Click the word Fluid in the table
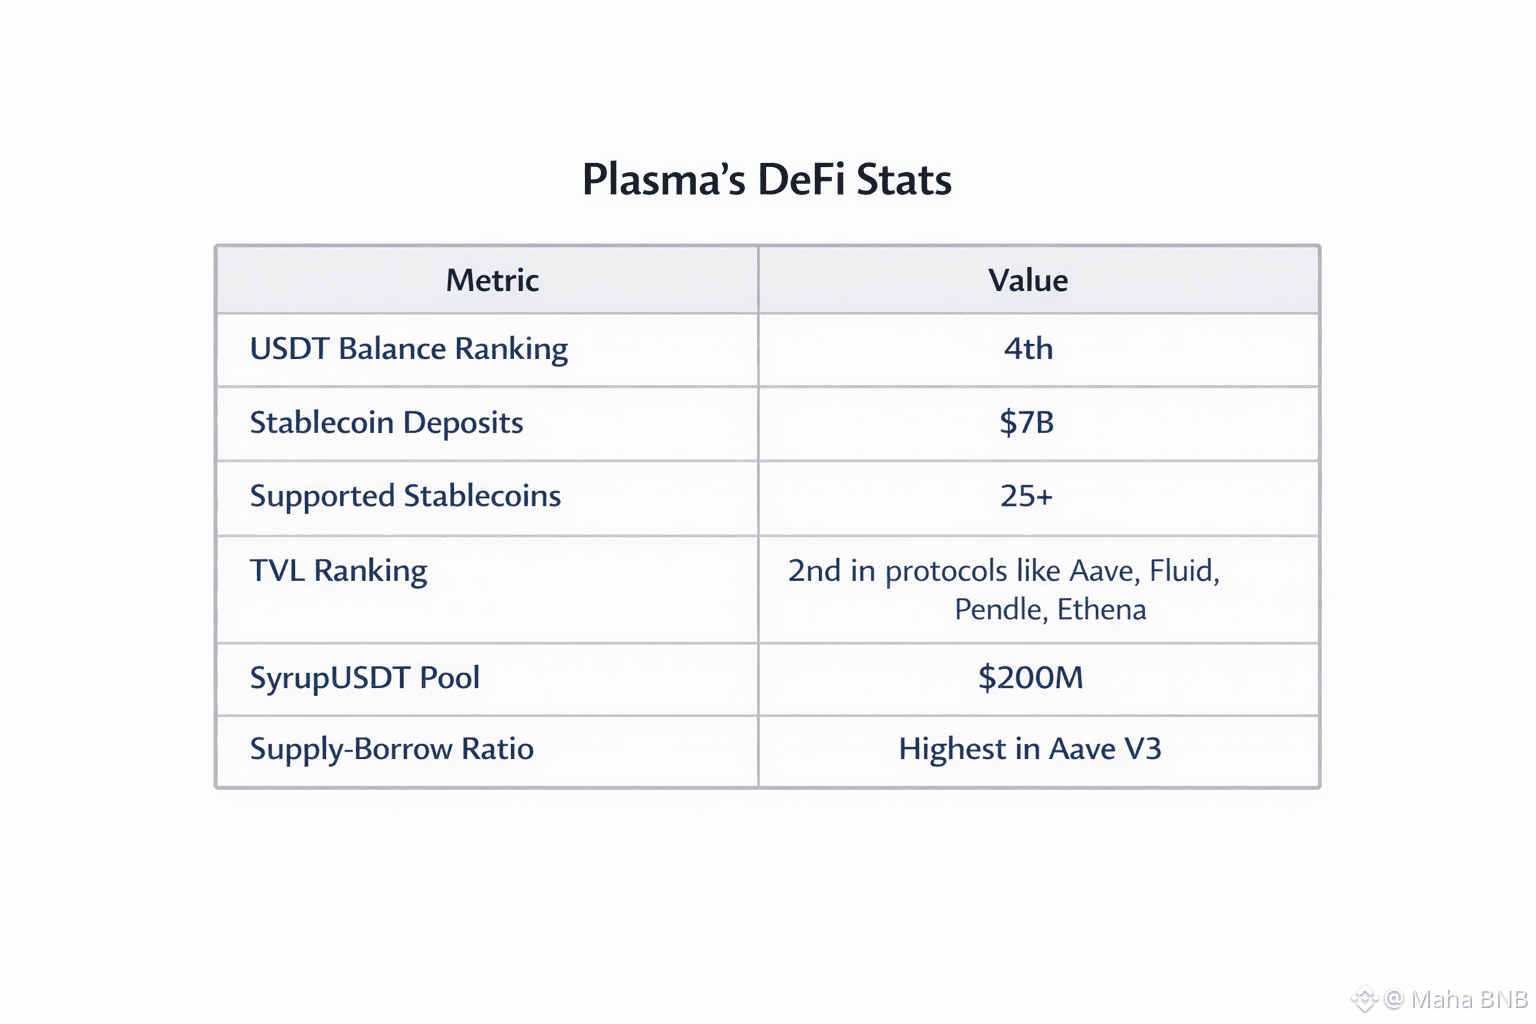The height and width of the screenshot is (1024, 1536). [1183, 571]
